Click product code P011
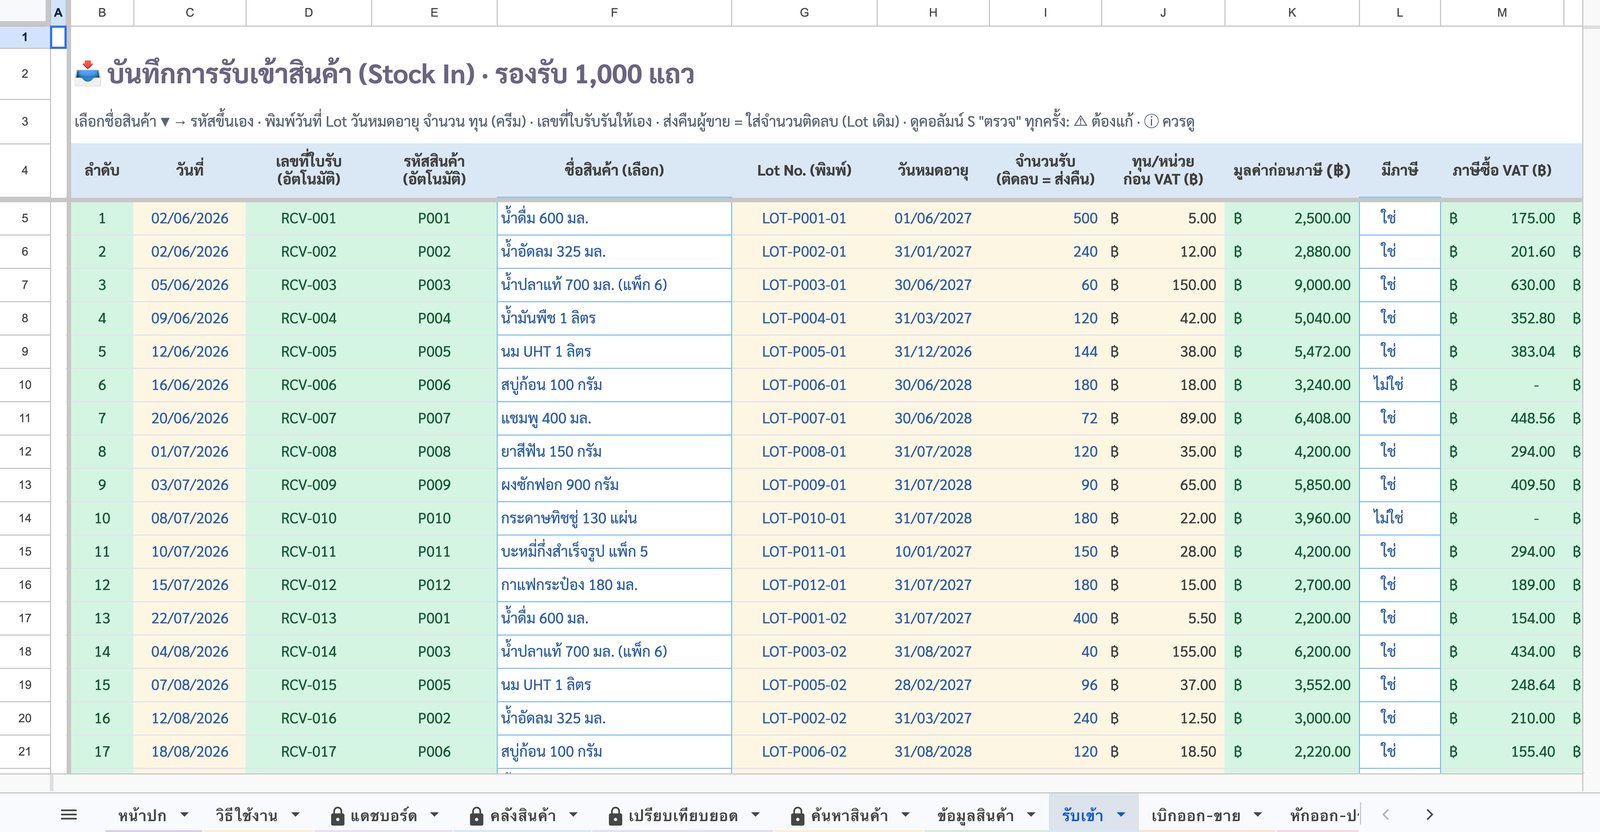This screenshot has width=1600, height=832. [434, 552]
